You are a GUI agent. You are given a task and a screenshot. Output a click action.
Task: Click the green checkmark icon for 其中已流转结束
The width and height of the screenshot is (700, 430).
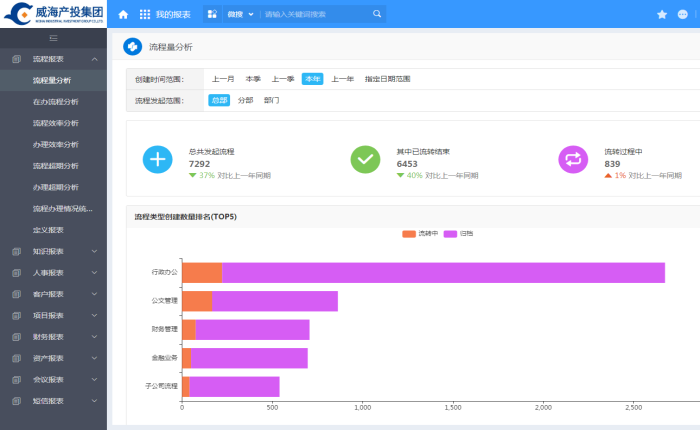[x=365, y=159]
